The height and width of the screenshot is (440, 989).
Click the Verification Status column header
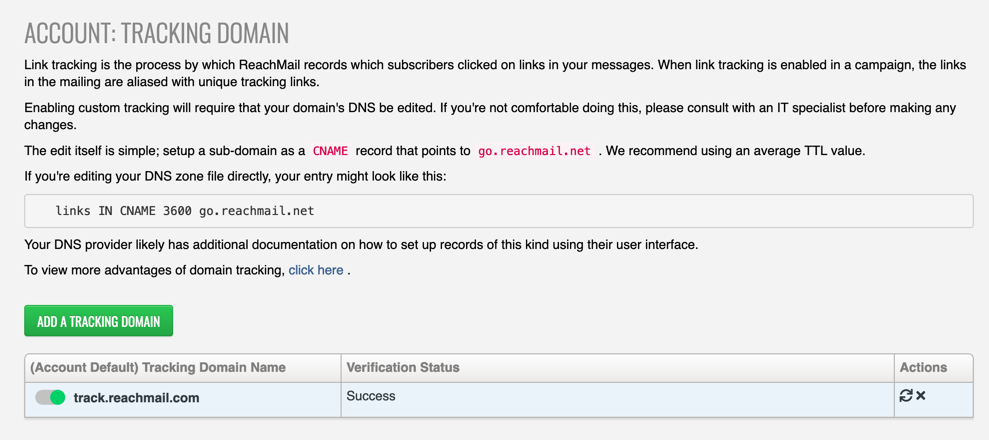click(x=617, y=368)
